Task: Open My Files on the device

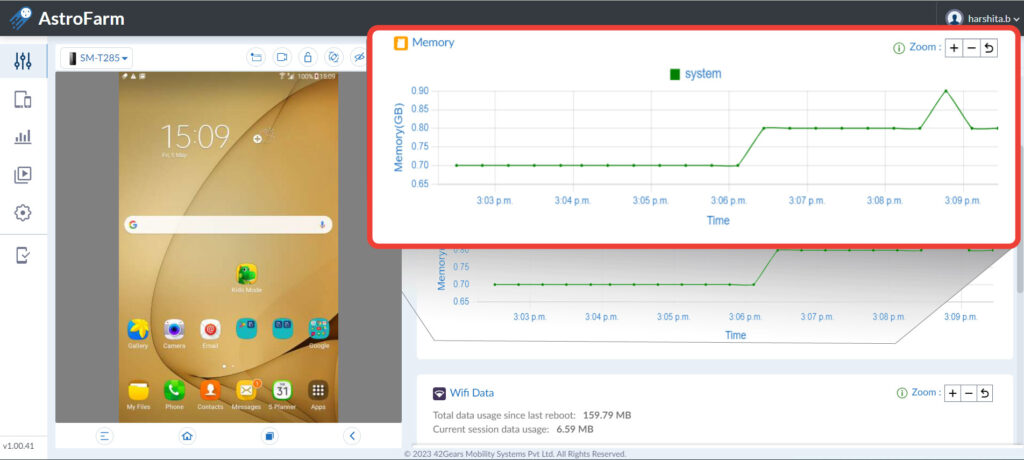Action: pos(138,395)
